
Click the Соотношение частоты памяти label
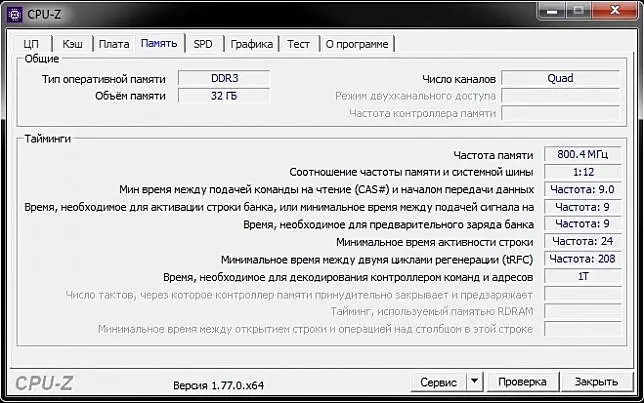(x=411, y=172)
